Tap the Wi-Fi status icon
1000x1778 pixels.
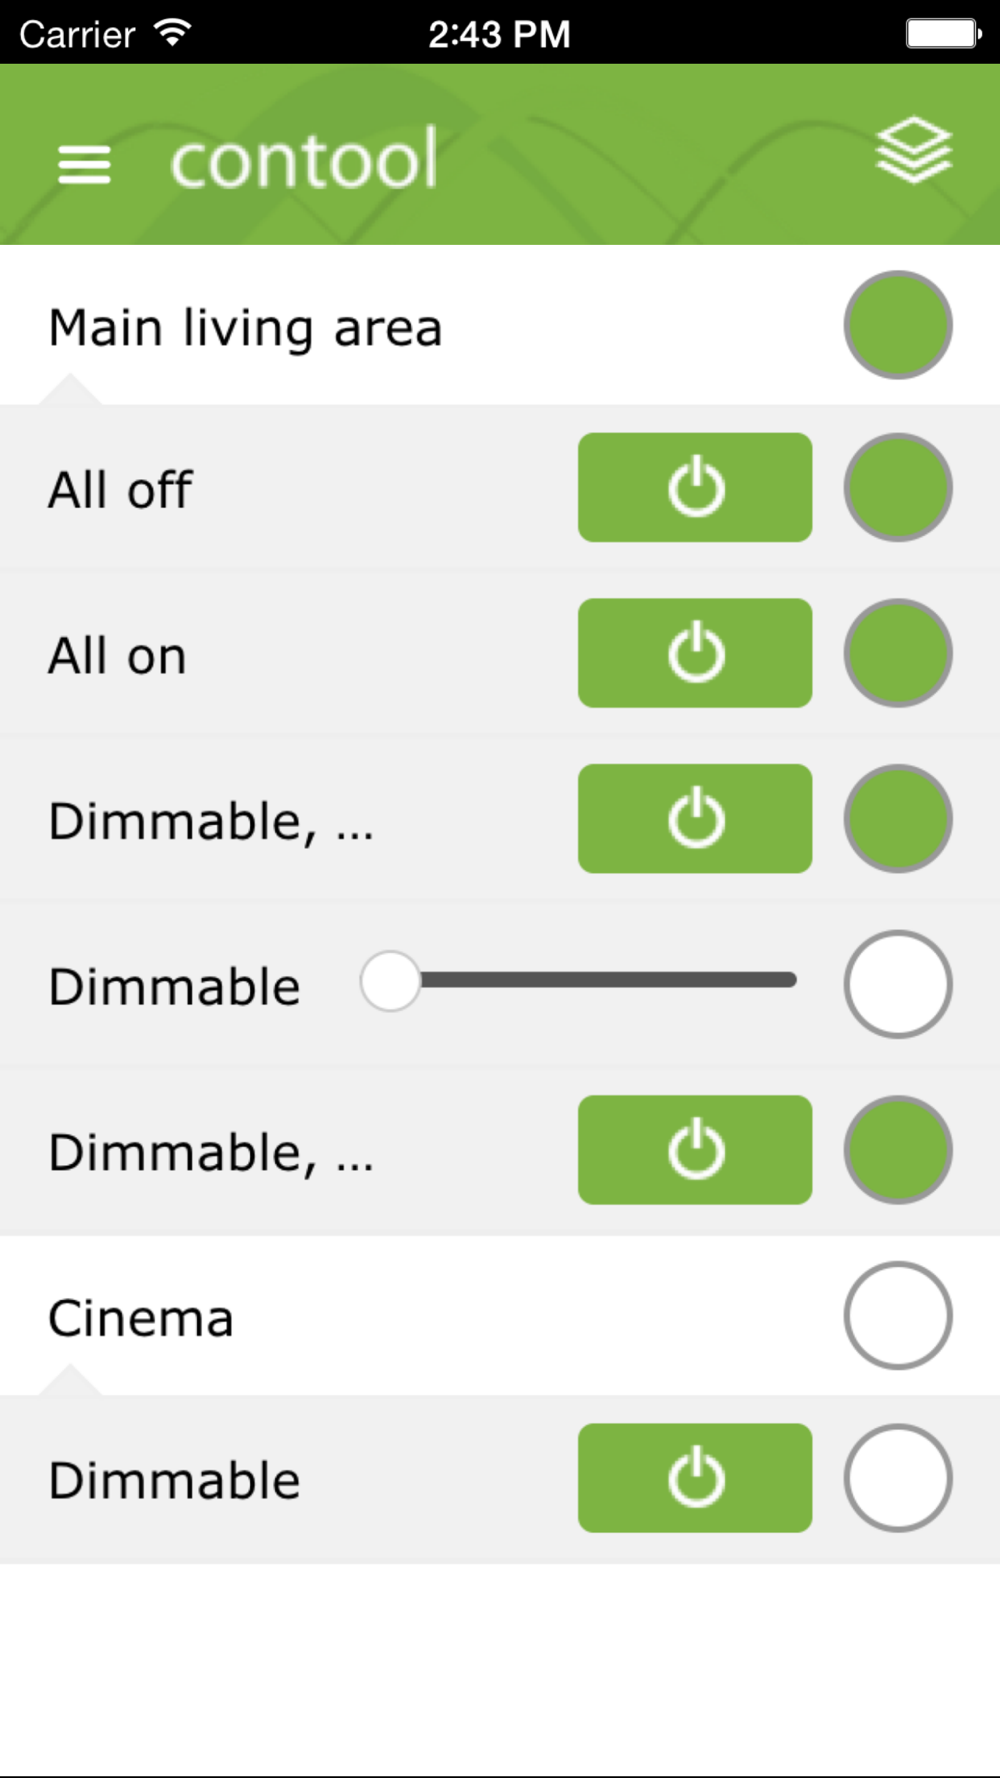173,33
